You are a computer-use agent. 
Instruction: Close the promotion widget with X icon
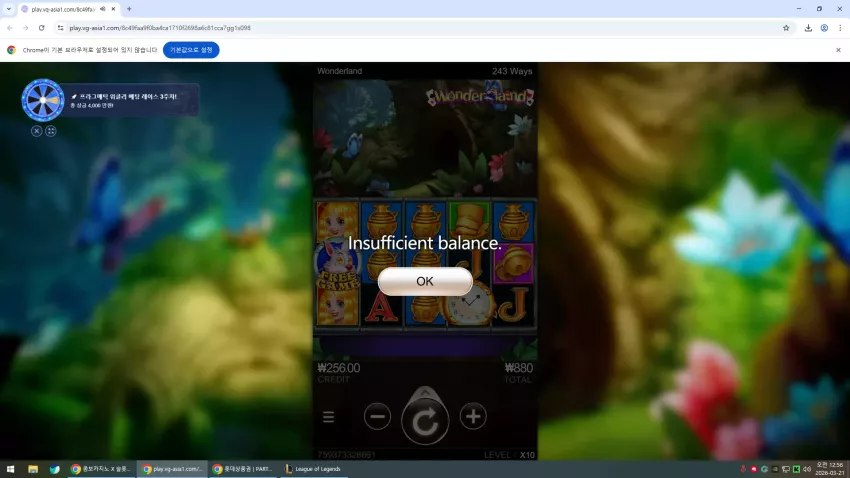coord(36,131)
